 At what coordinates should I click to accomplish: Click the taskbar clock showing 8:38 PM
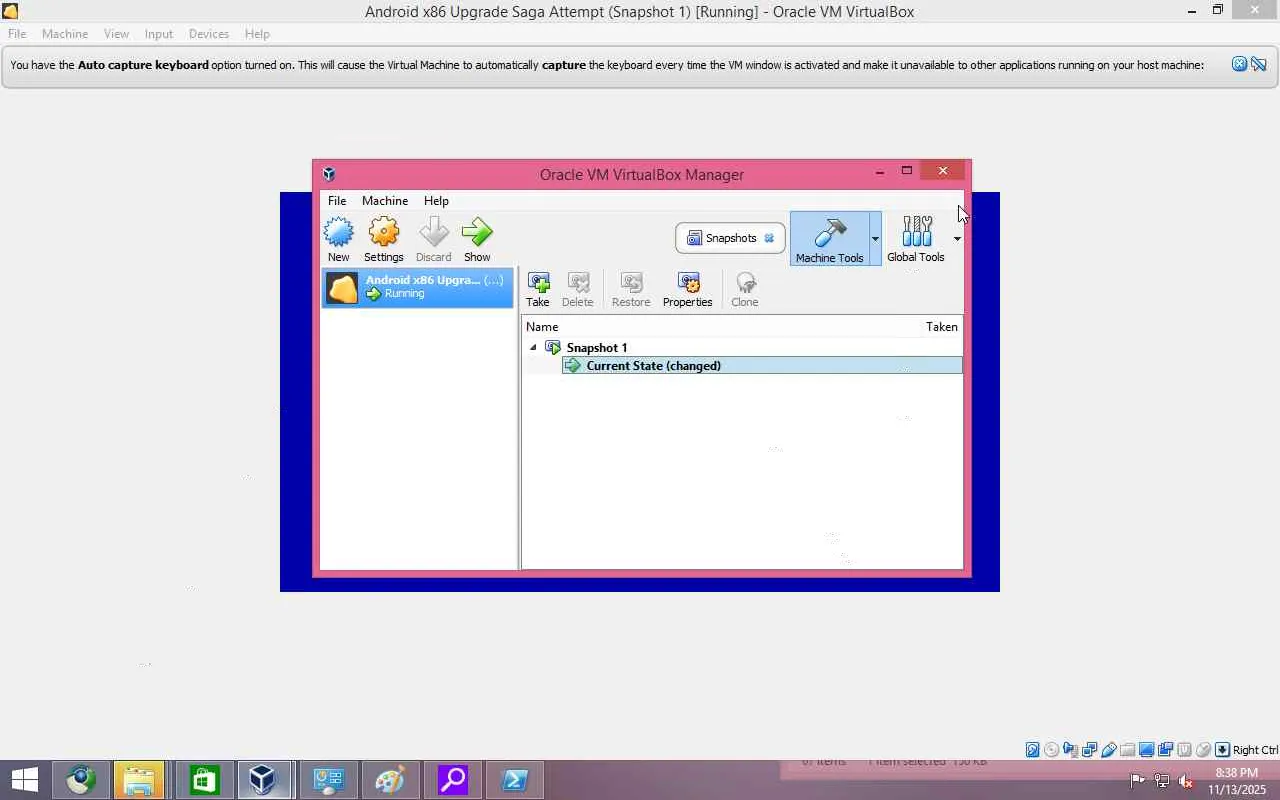tap(1237, 781)
